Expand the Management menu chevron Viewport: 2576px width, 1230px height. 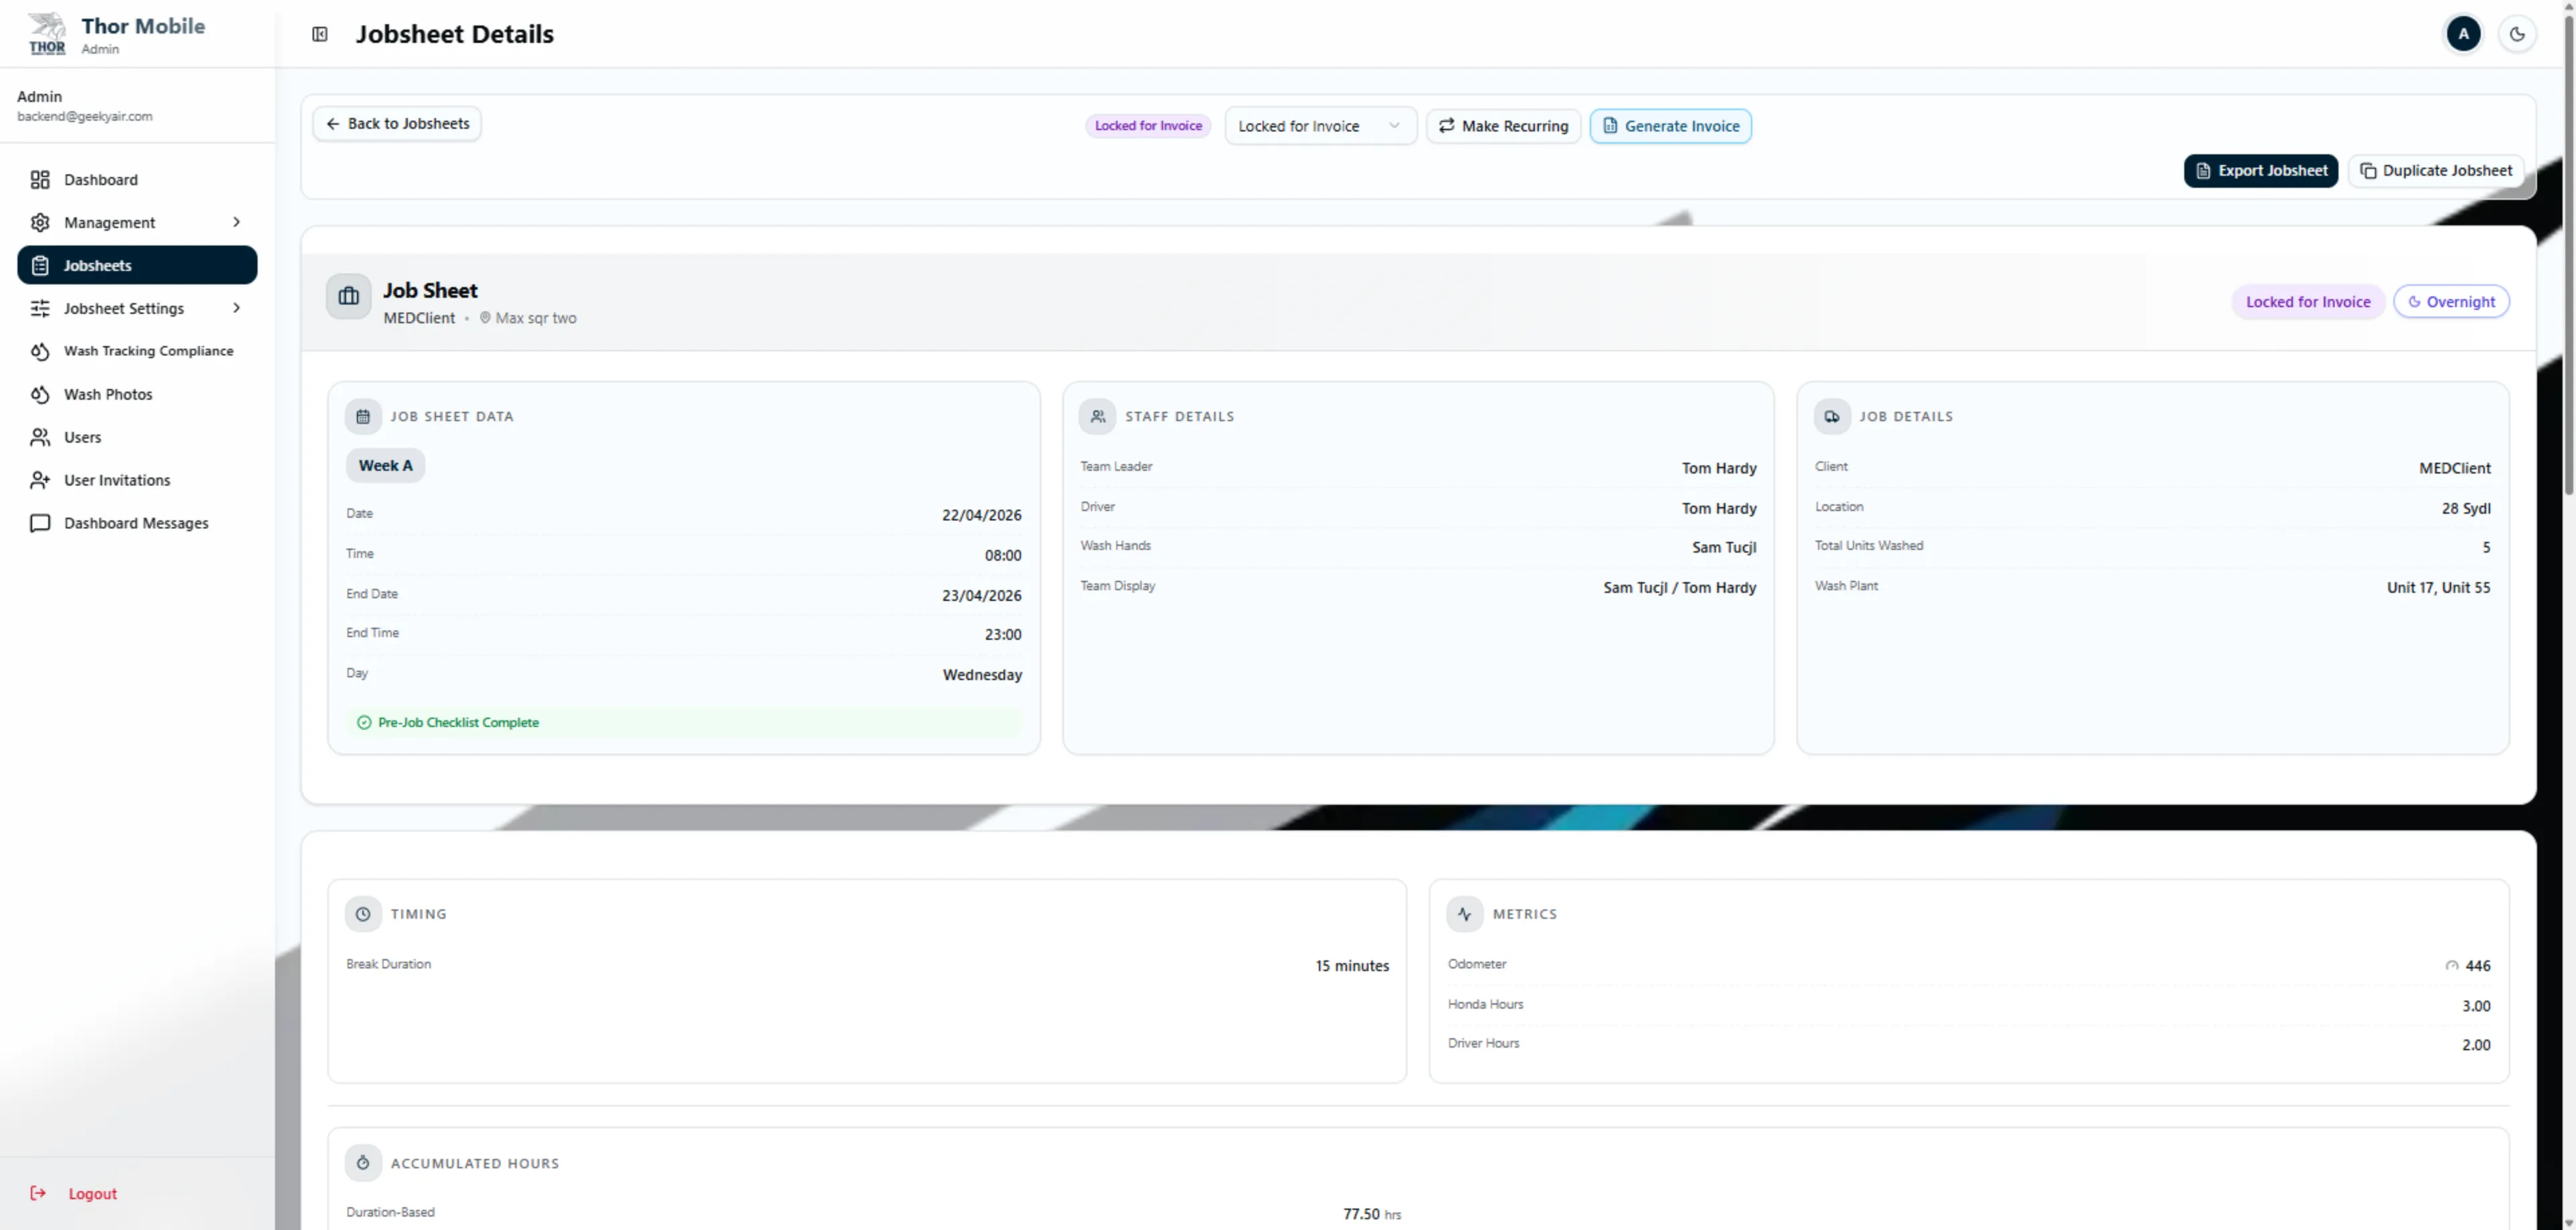click(x=236, y=222)
